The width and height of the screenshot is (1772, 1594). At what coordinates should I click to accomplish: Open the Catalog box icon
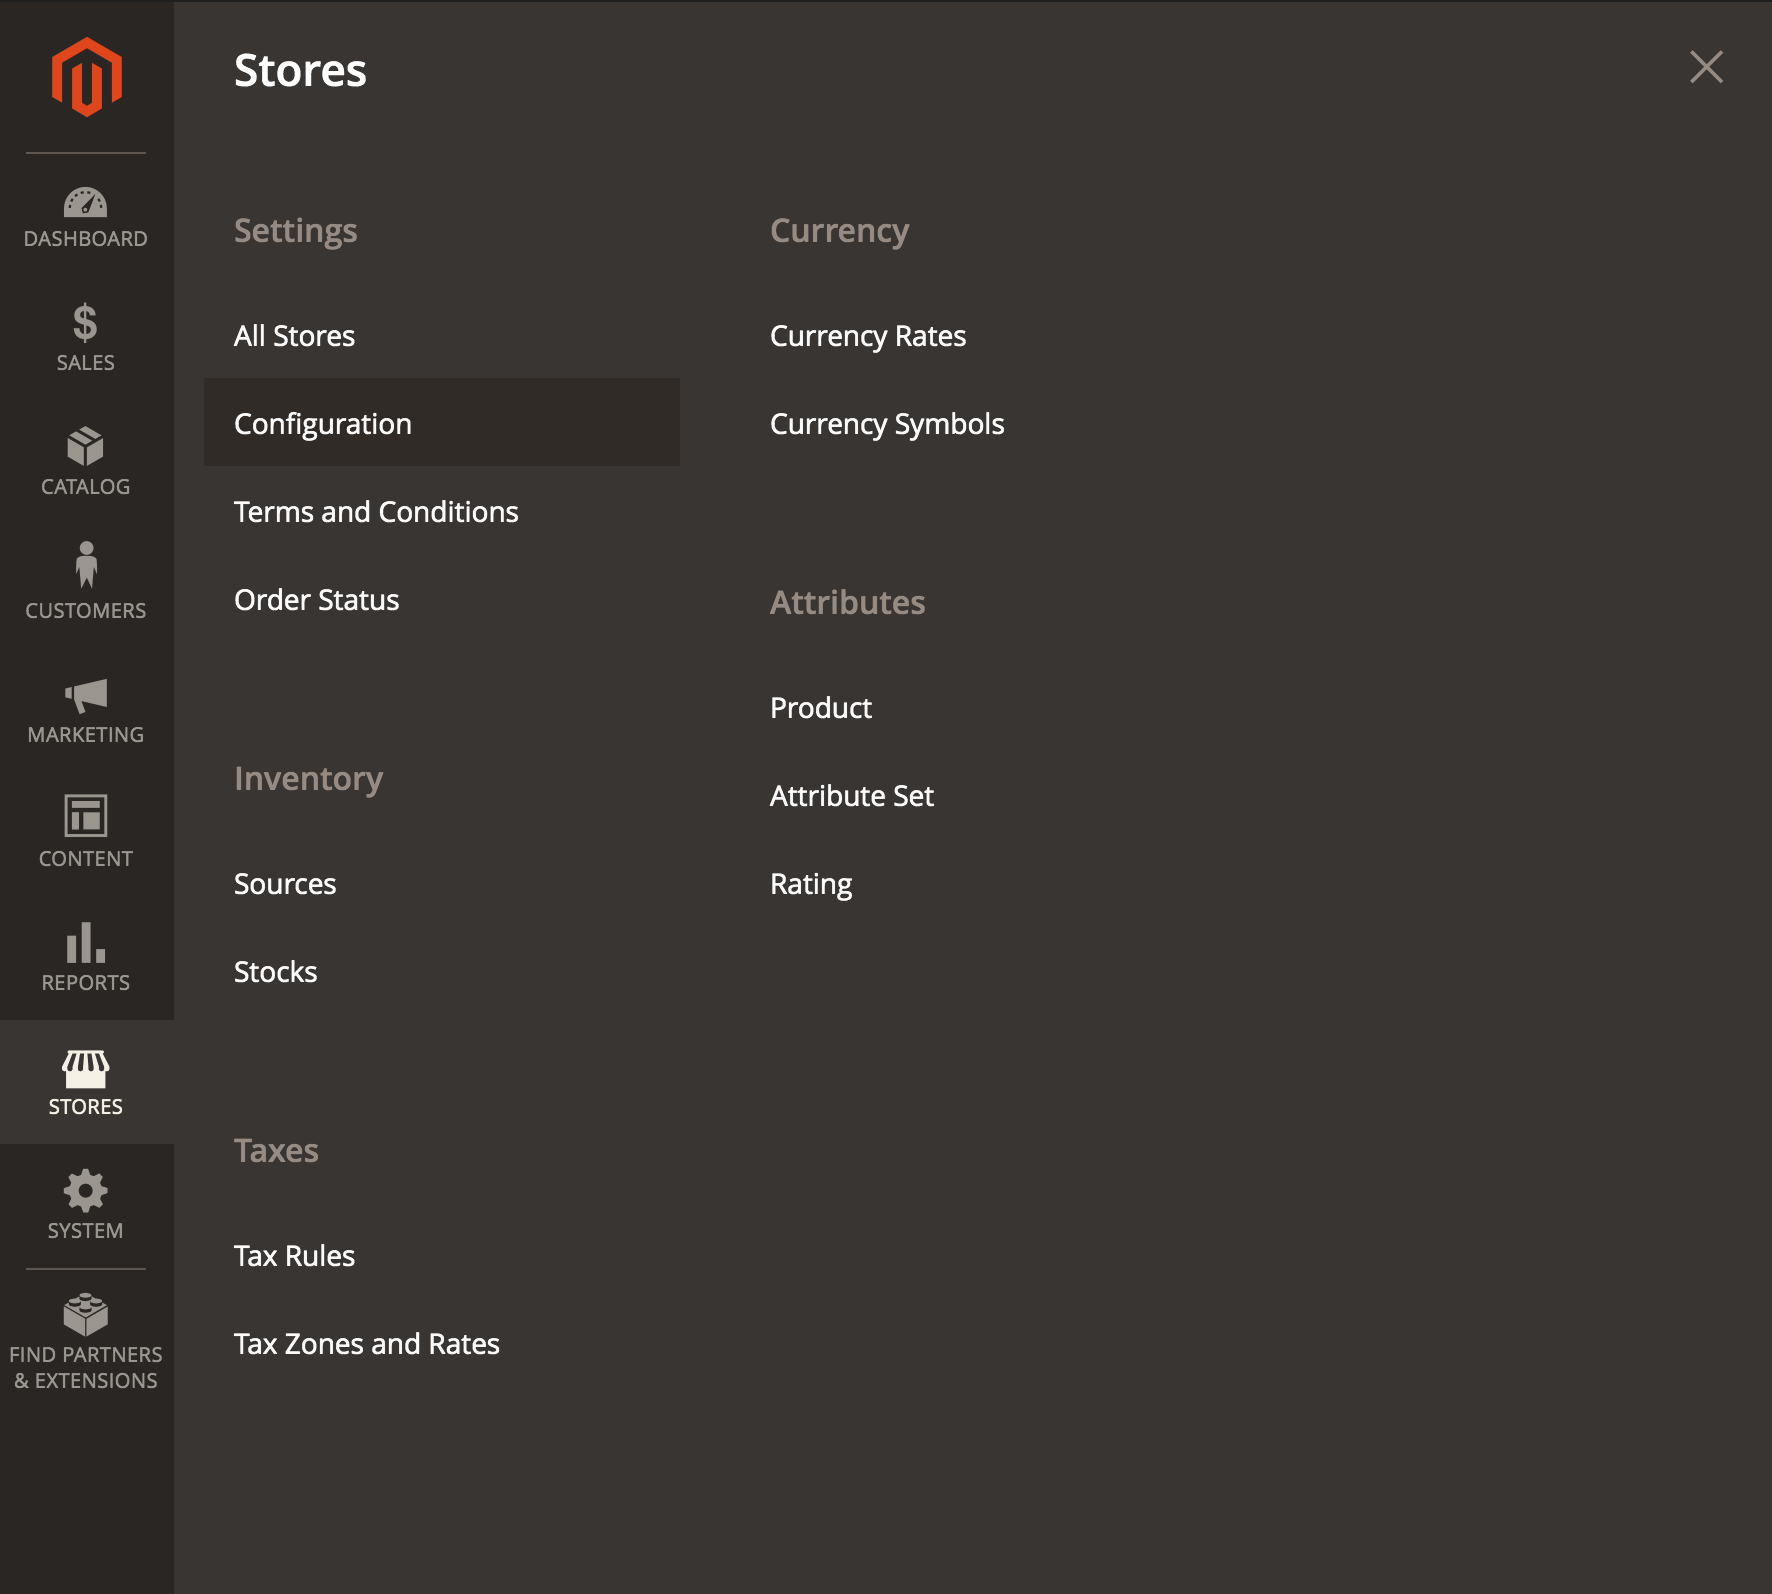point(86,447)
